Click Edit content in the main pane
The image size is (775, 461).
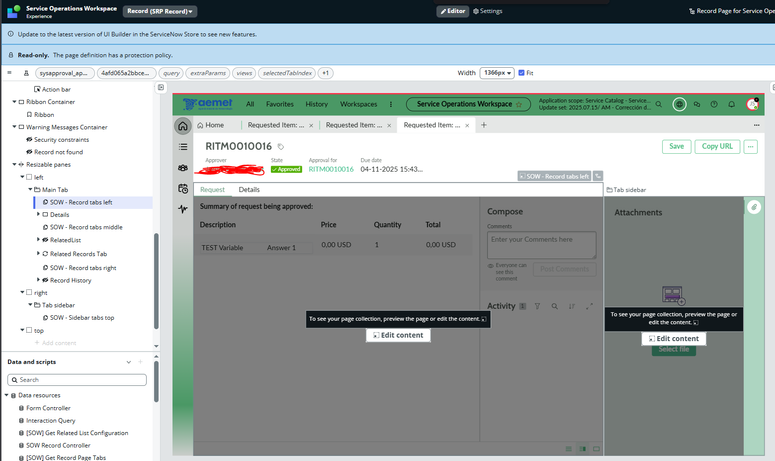[398, 335]
